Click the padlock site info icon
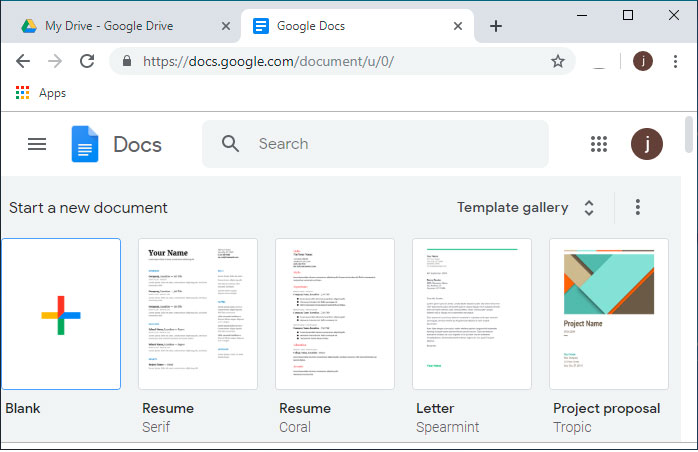 127,61
